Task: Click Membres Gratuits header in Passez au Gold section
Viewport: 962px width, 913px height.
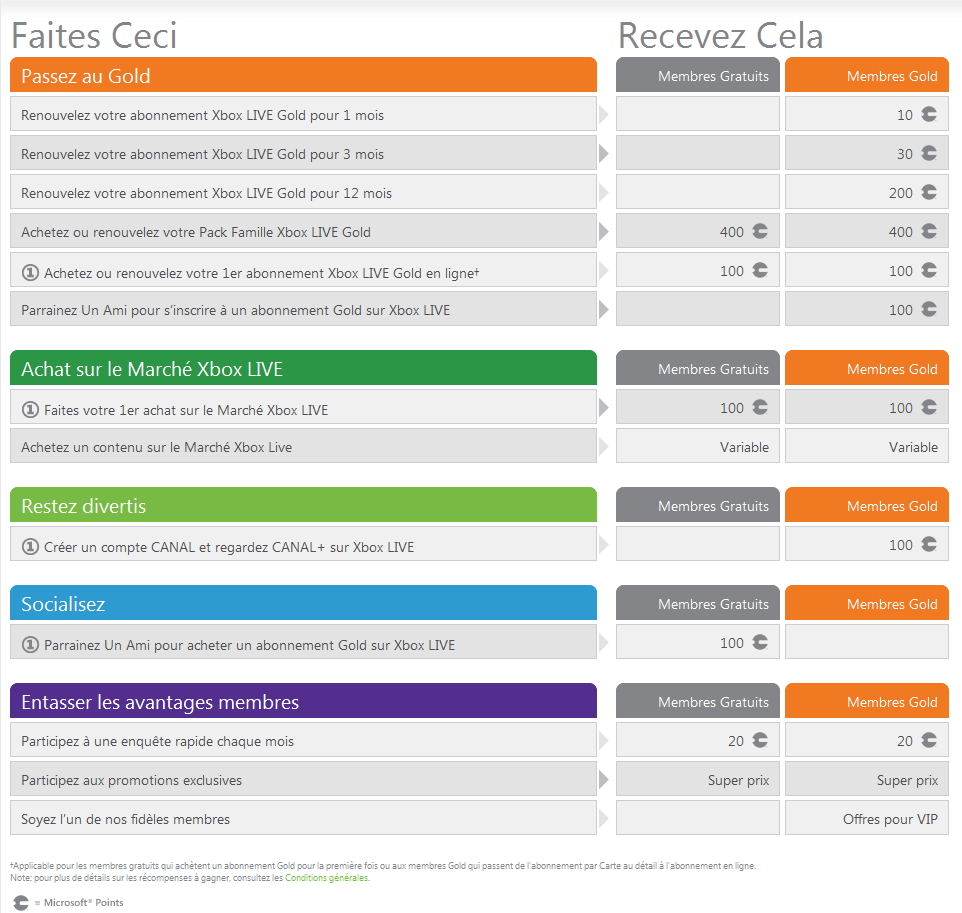Action: (x=698, y=75)
